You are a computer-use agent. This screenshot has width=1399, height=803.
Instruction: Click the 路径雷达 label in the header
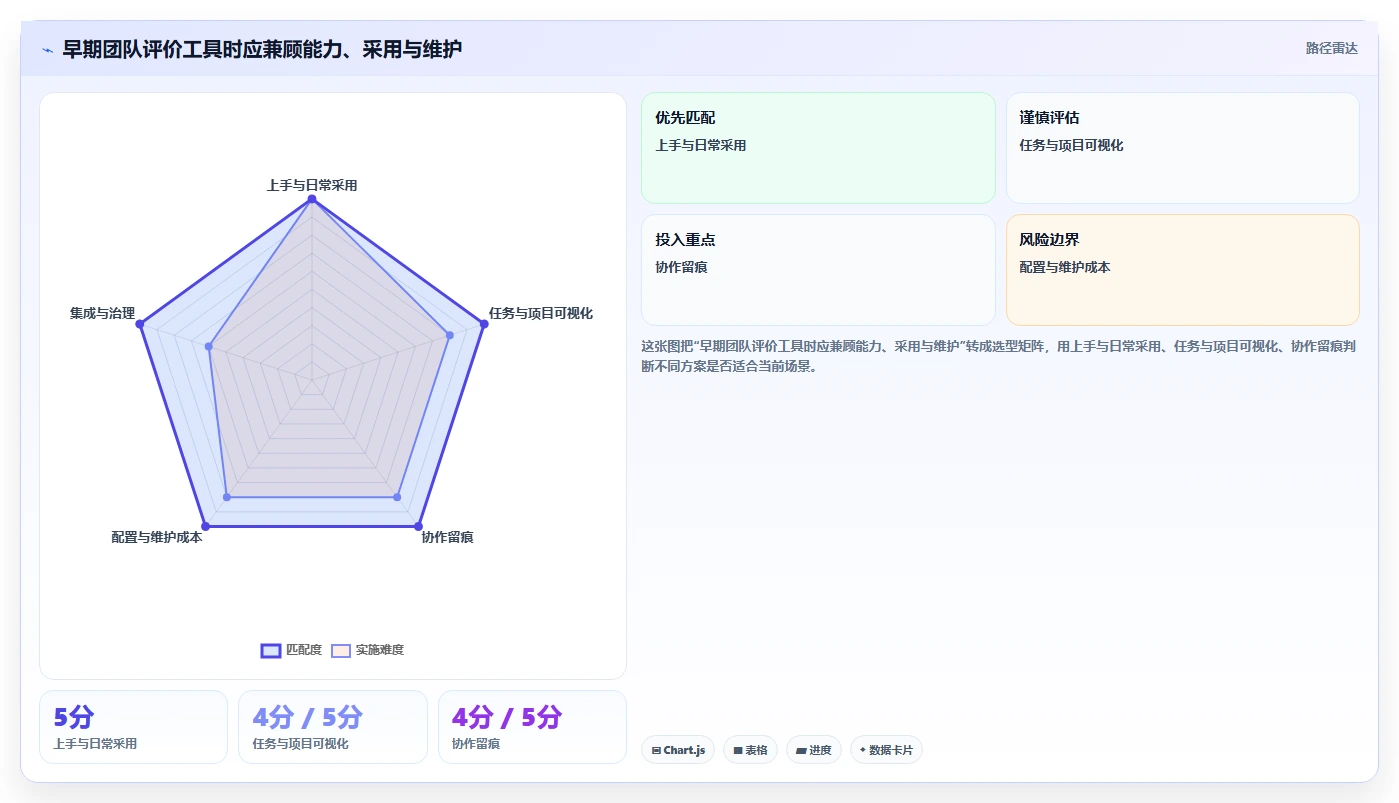1331,48
